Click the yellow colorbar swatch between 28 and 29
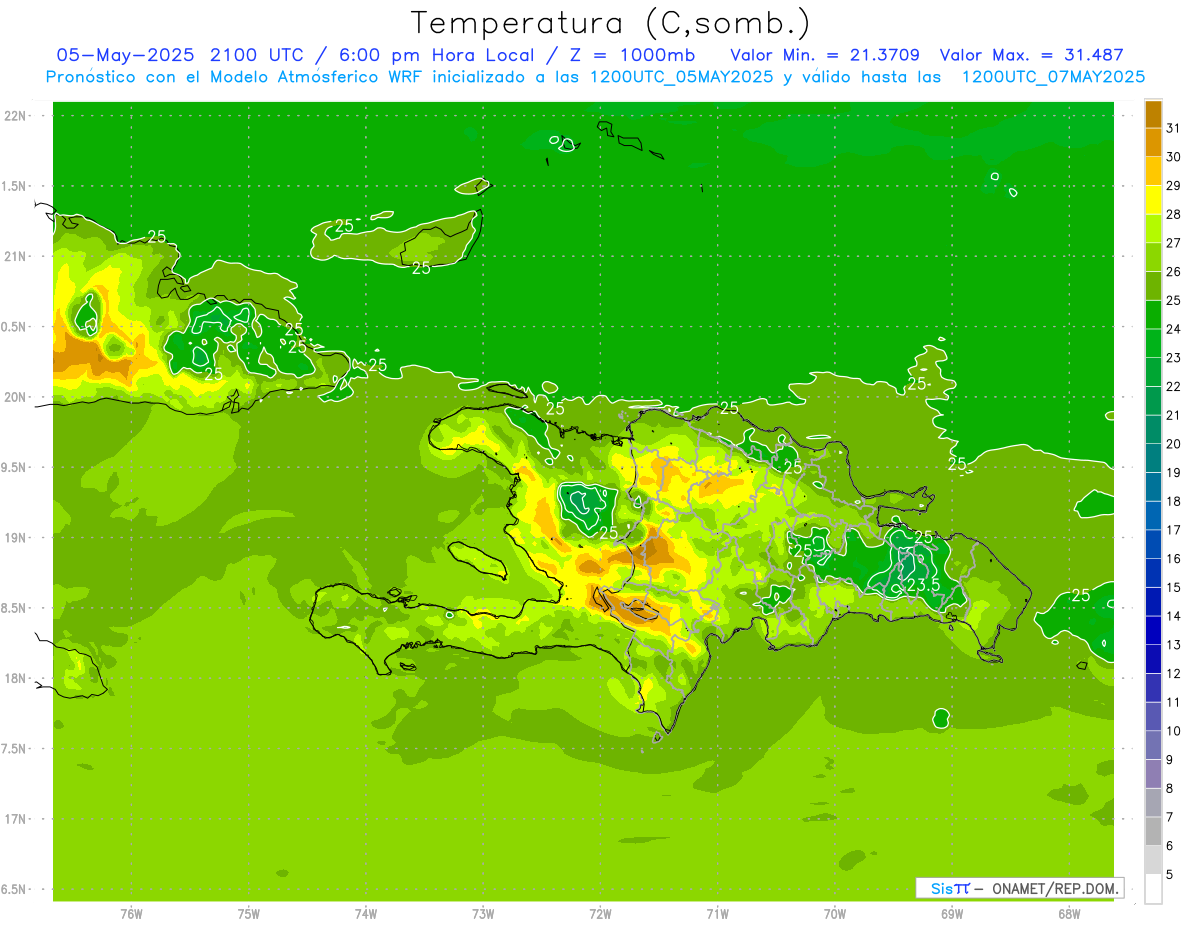Image resolution: width=1200 pixels, height=927 pixels. point(1153,200)
